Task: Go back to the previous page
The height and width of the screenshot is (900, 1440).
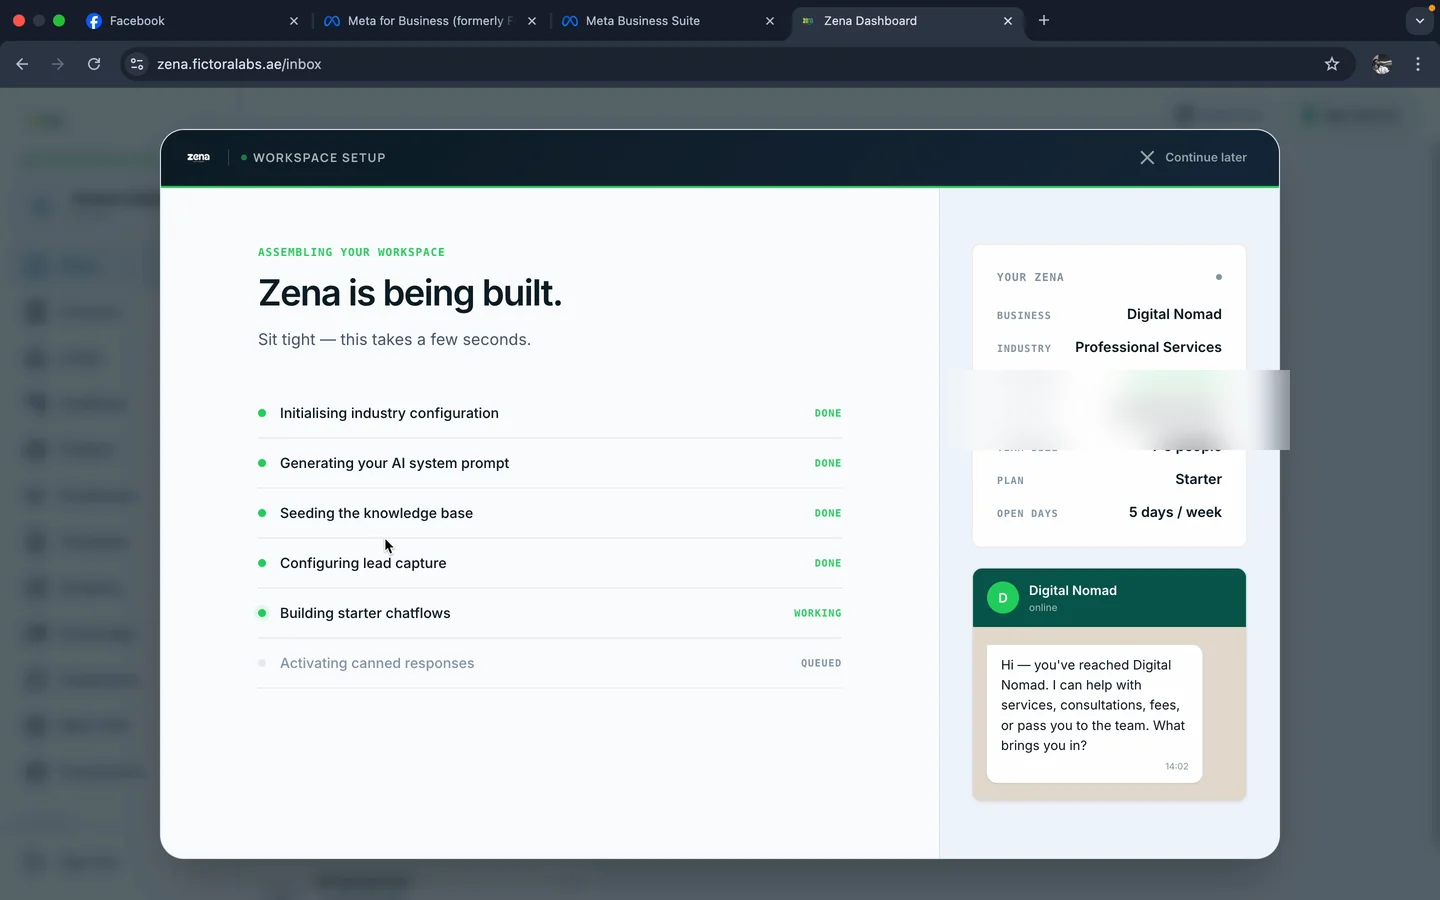Action: tap(22, 64)
